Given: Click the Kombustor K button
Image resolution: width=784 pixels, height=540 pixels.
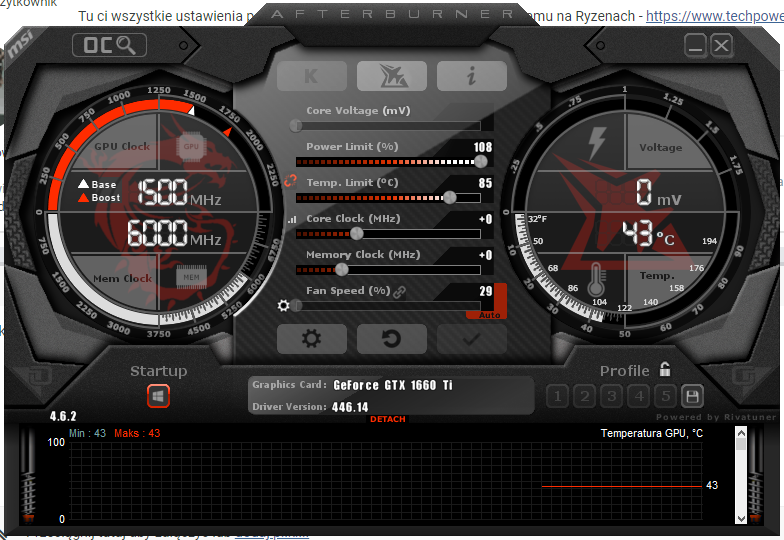Looking at the screenshot, I should pos(311,76).
